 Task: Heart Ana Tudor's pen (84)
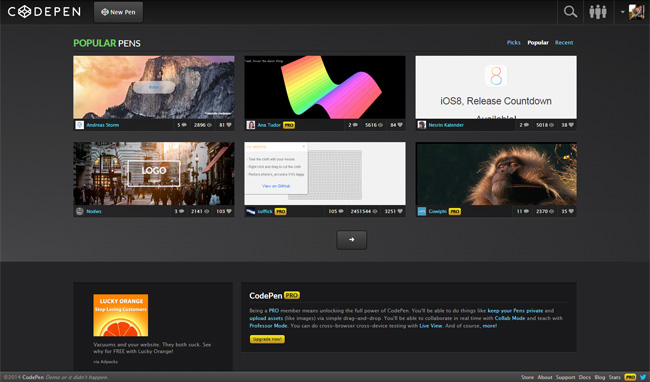396,125
